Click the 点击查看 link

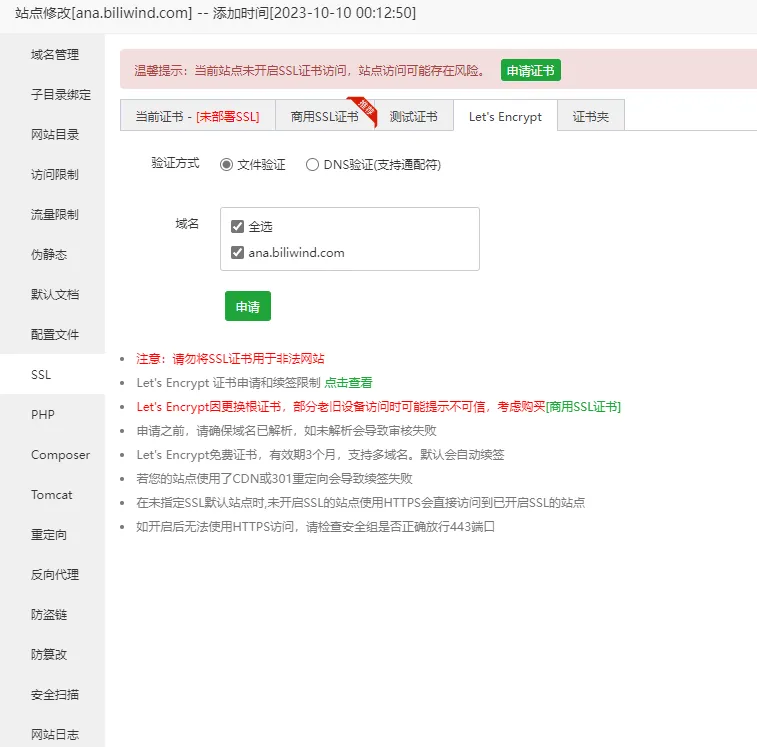(x=349, y=383)
